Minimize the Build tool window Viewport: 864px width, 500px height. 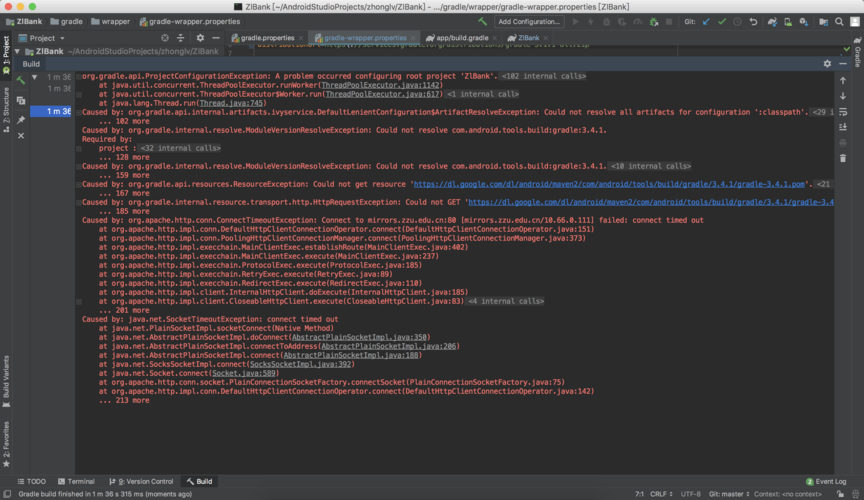(843, 64)
